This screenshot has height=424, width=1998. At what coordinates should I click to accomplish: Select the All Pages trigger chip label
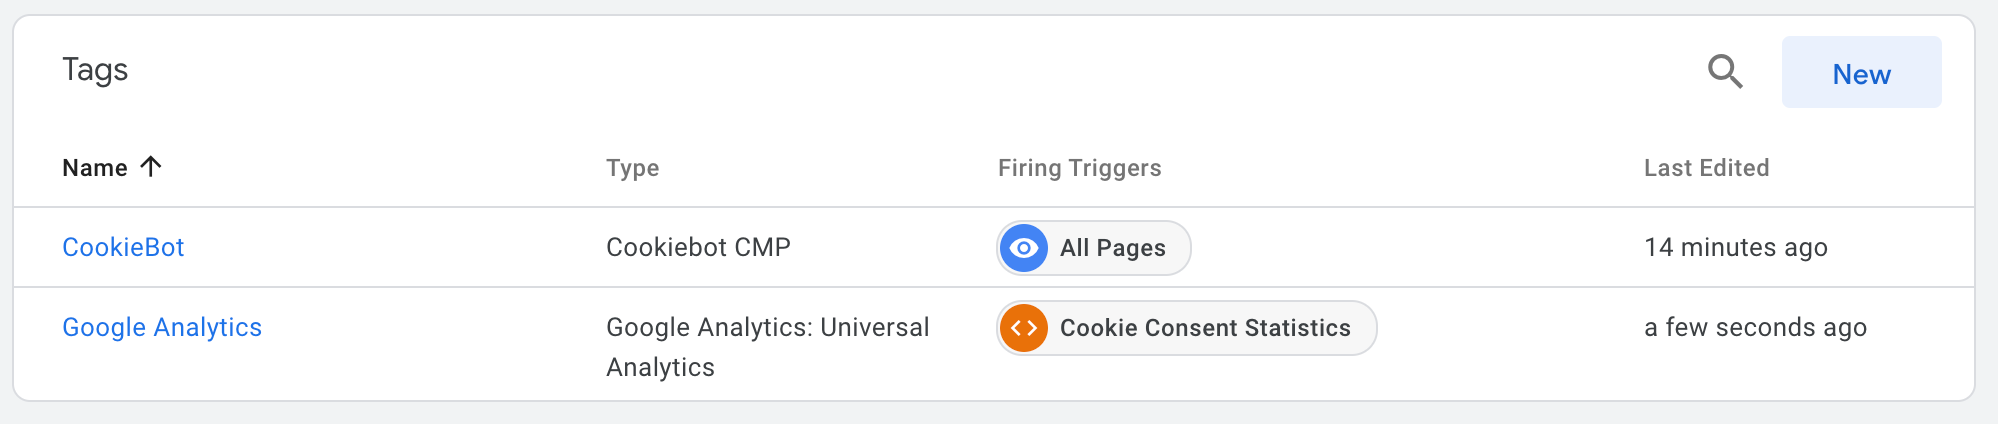[x=1113, y=248]
